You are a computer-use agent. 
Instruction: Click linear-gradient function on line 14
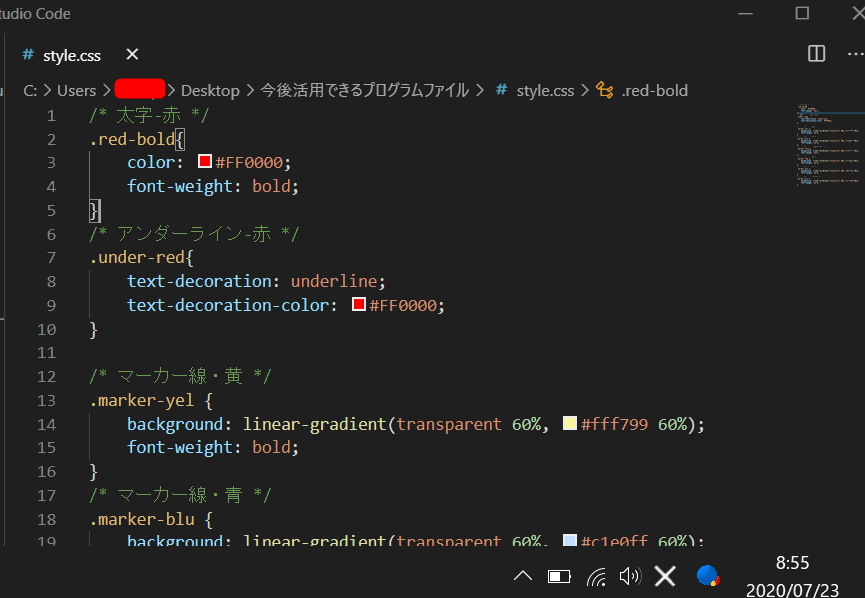point(314,424)
